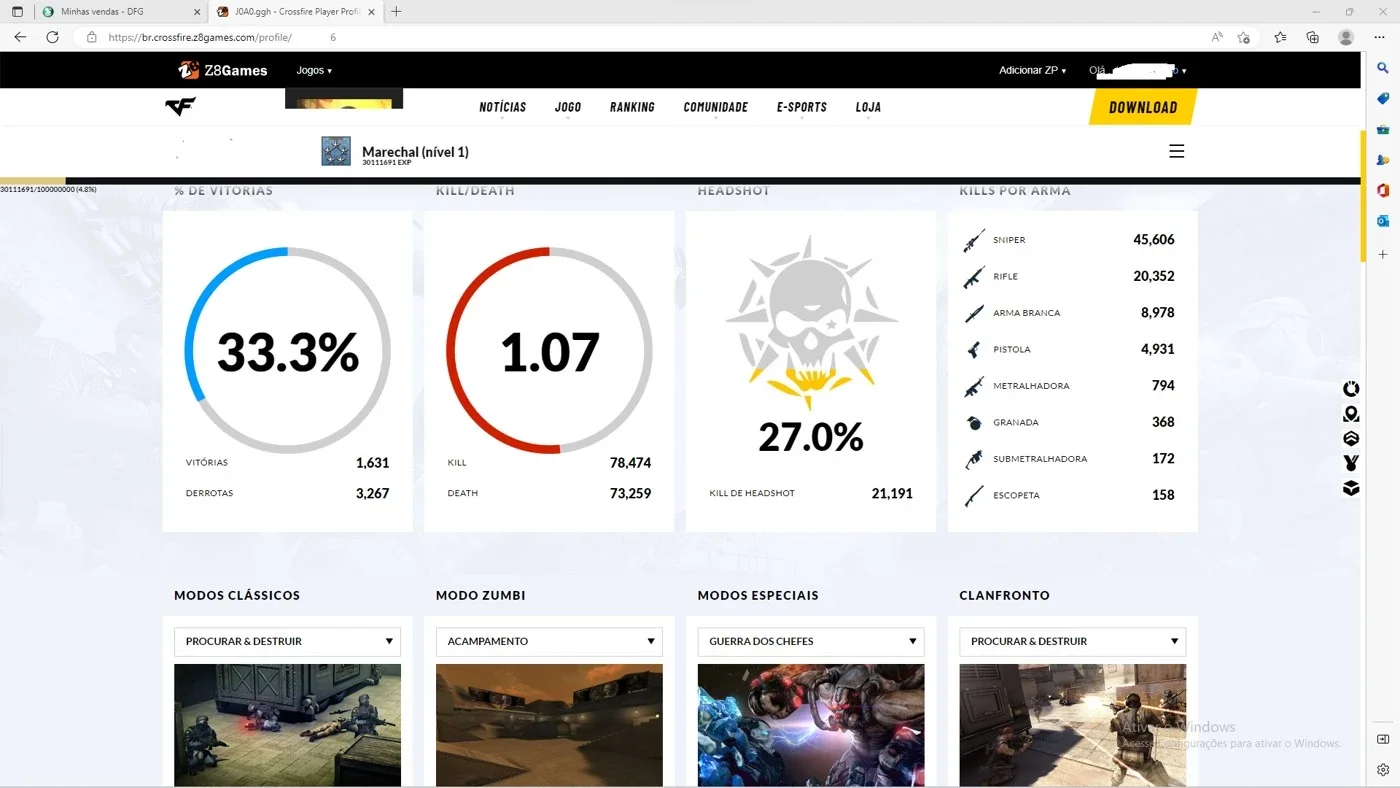This screenshot has height=788, width=1400.
Task: Open browser Collections
Action: click(1313, 37)
